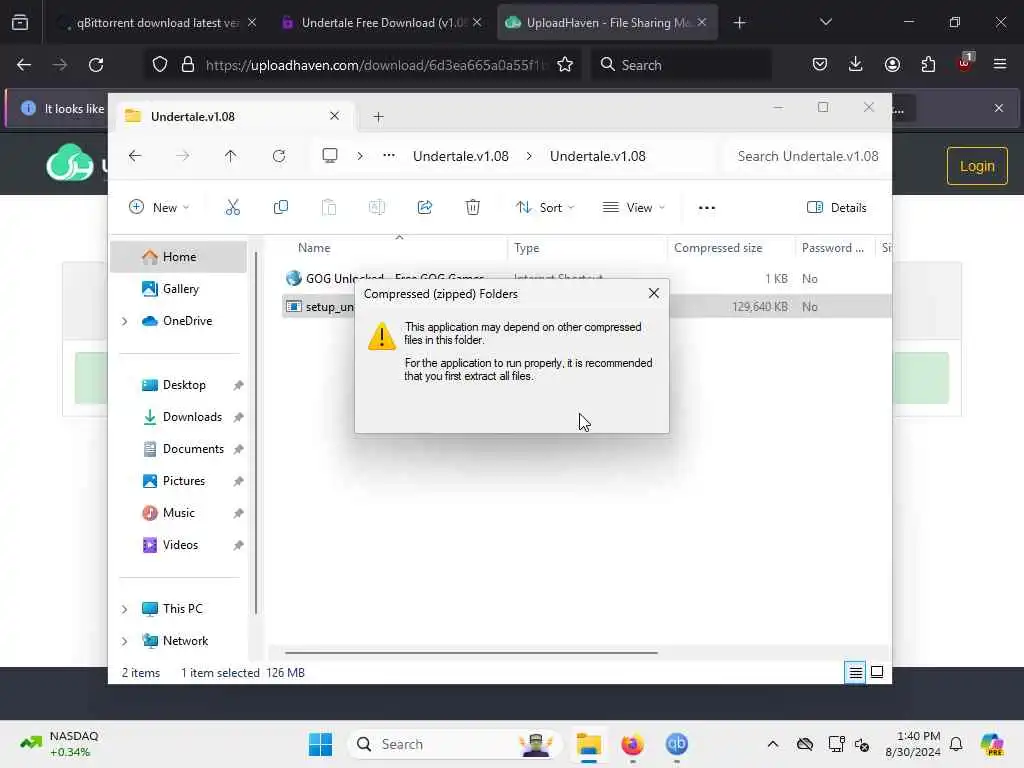Image resolution: width=1024 pixels, height=768 pixels.
Task: Open the Home item in navigation pane
Action: (x=178, y=257)
